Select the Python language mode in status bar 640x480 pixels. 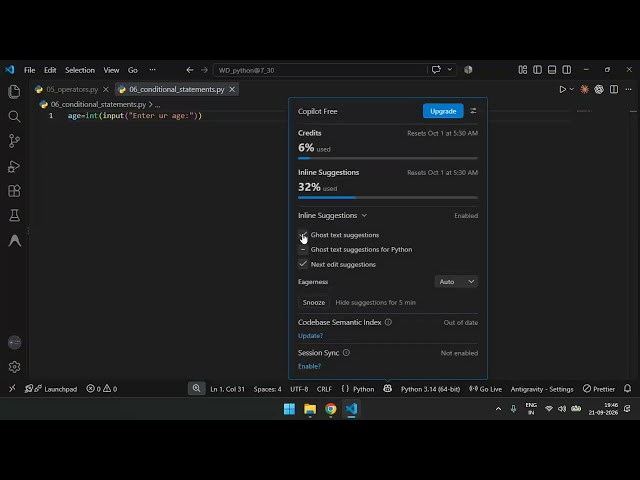363,389
